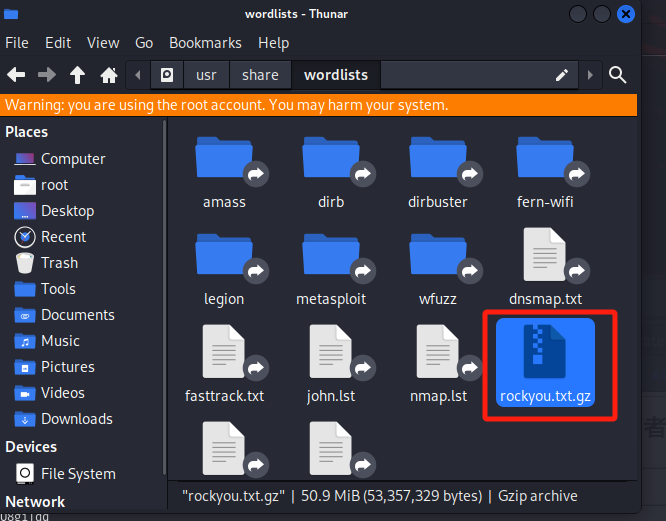Open Videos in Places sidebar

(x=49, y=393)
